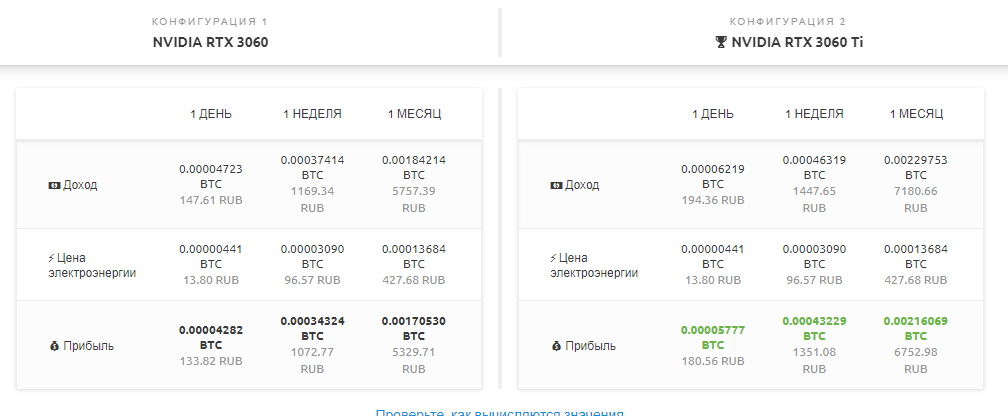Click the Цена электроэнергии label in configuration 1

tap(93, 266)
